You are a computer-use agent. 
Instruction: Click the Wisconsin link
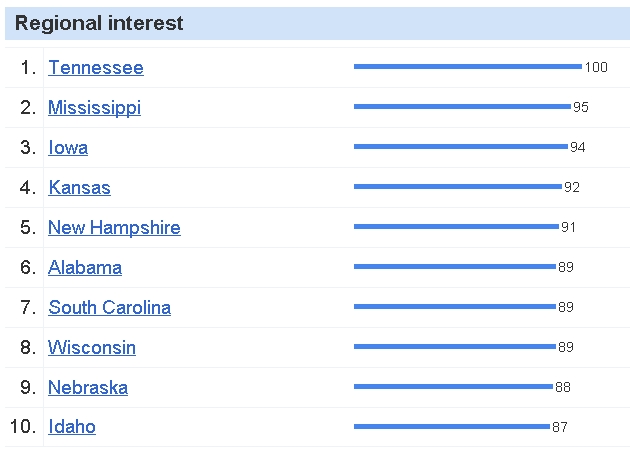click(x=92, y=348)
